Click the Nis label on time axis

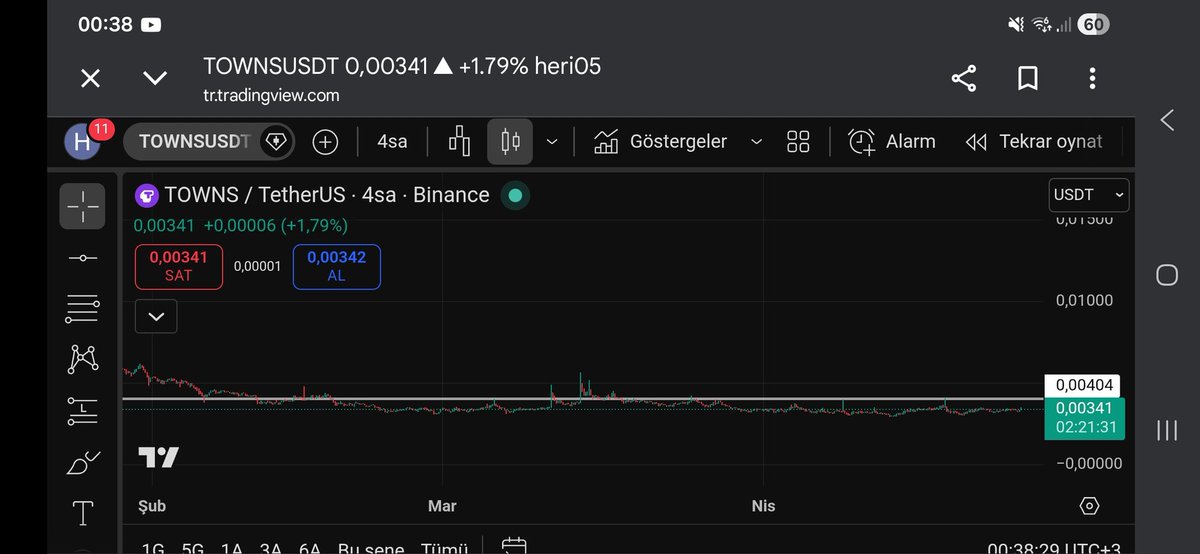point(763,506)
